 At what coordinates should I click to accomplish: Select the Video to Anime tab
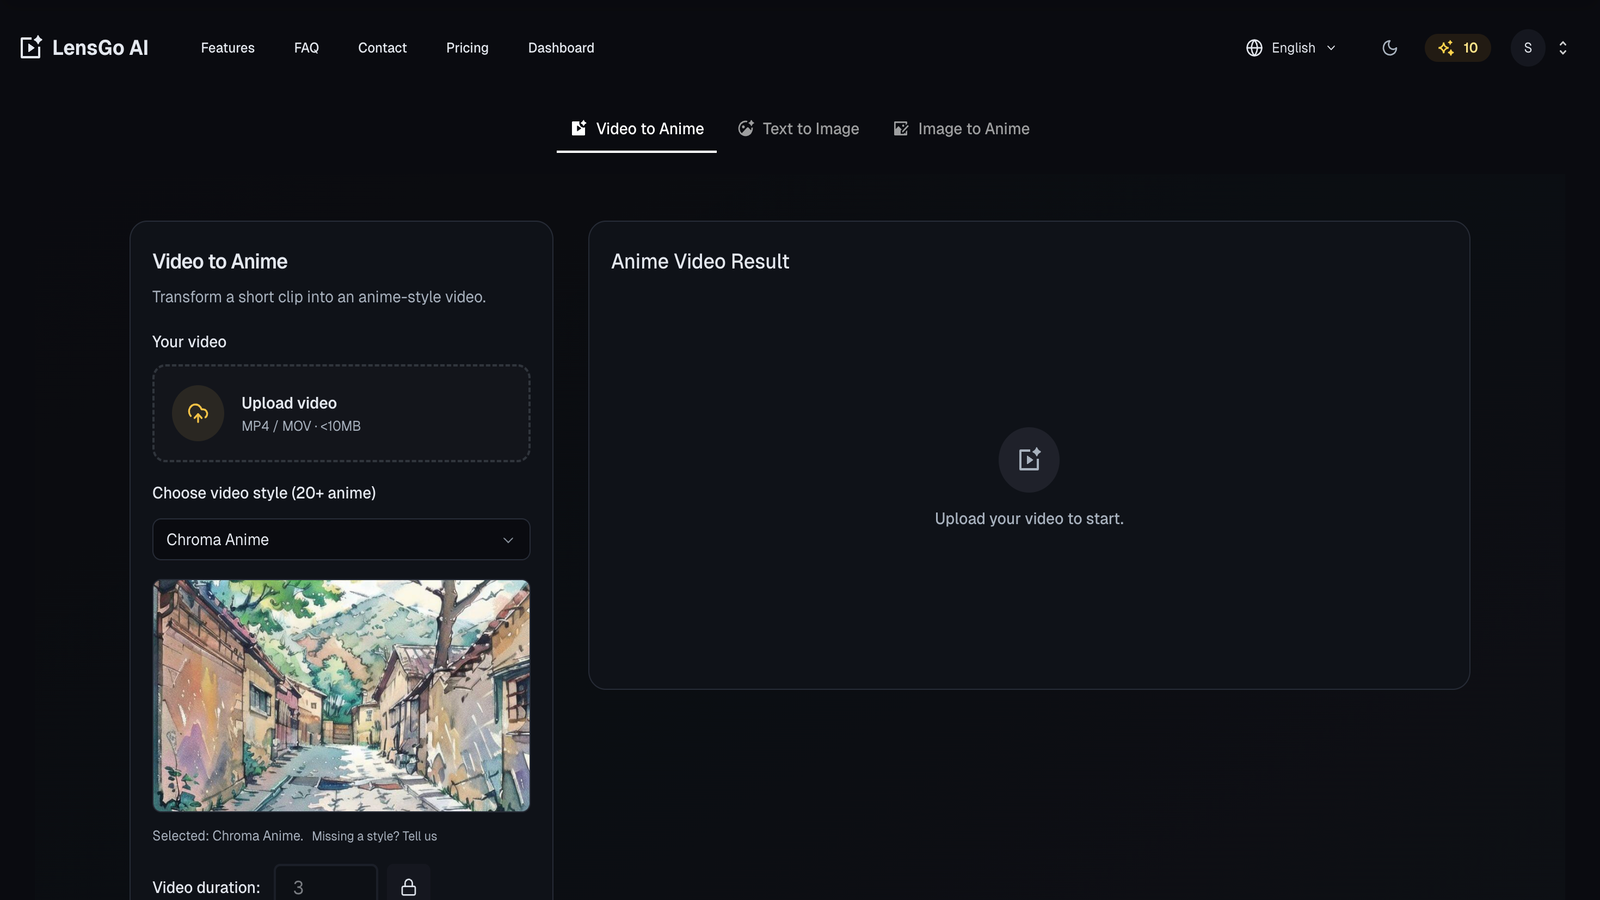click(x=637, y=129)
